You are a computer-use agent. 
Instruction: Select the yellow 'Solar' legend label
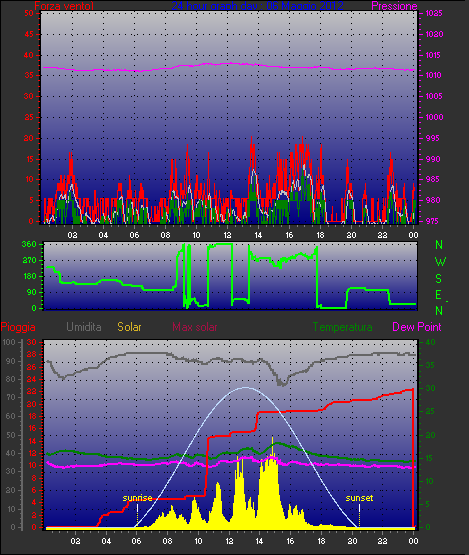(129, 327)
